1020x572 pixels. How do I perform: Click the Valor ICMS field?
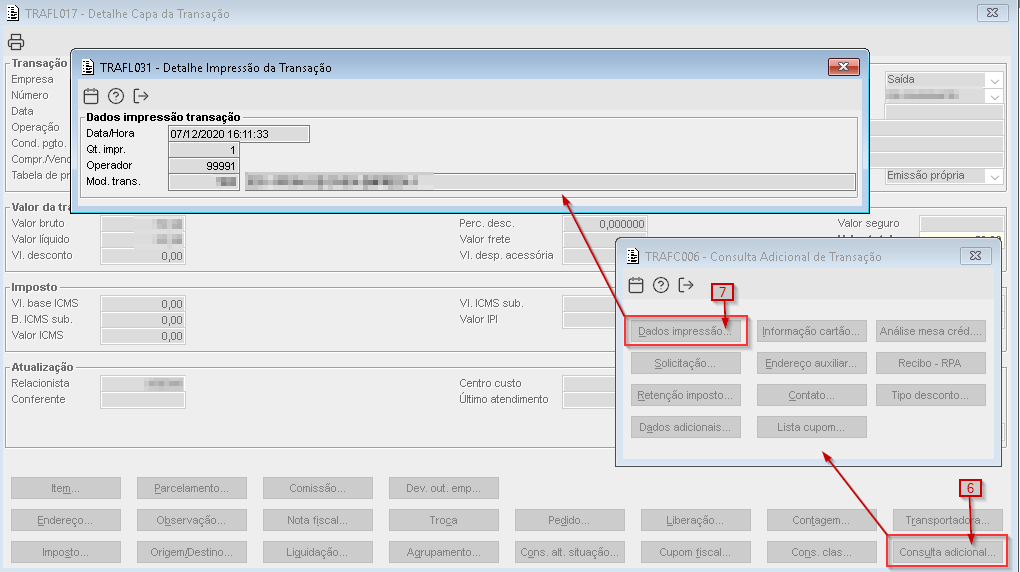tap(143, 336)
